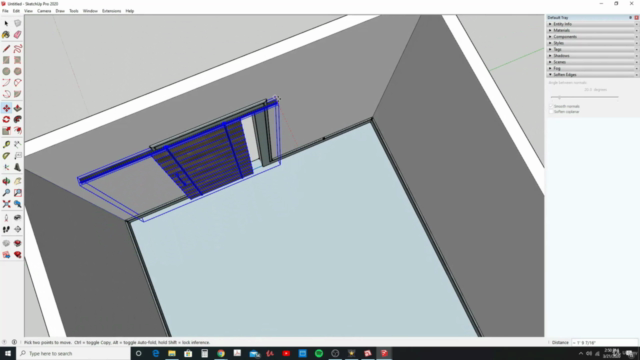Screen dimensions: 640x360
Task: Choose the Make Component tool
Action: pyautogui.click(x=18, y=24)
